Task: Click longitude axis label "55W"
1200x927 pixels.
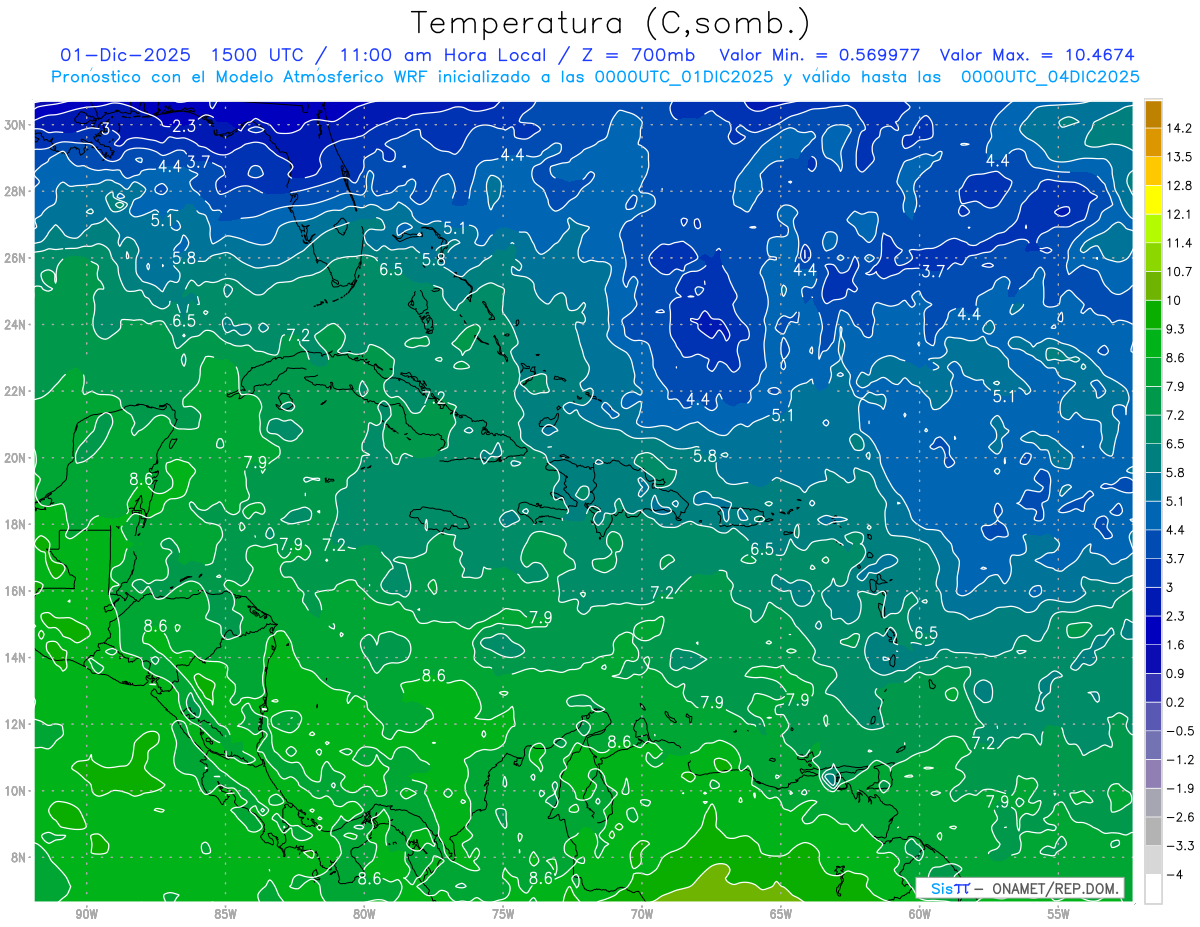Action: pos(1059,914)
